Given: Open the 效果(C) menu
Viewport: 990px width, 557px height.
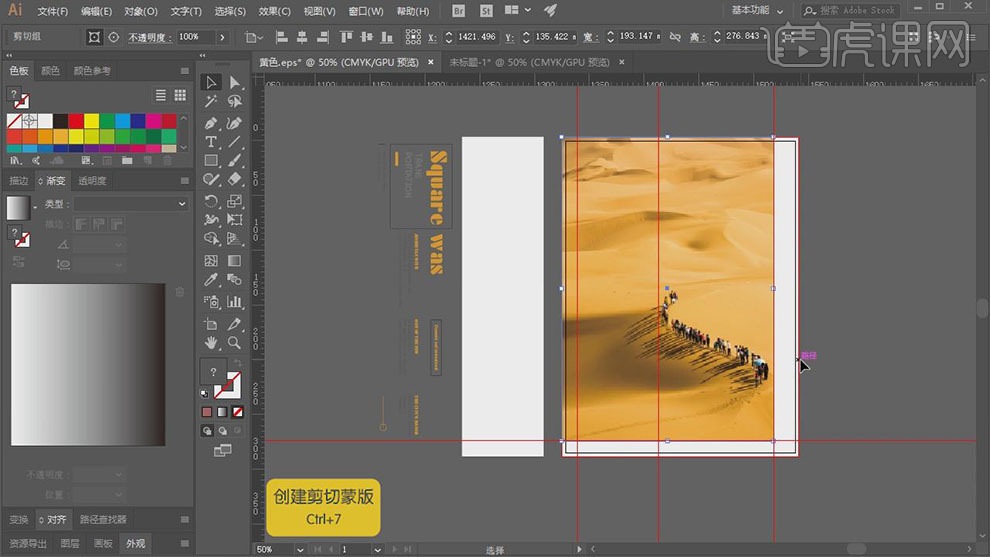Looking at the screenshot, I should (x=274, y=11).
